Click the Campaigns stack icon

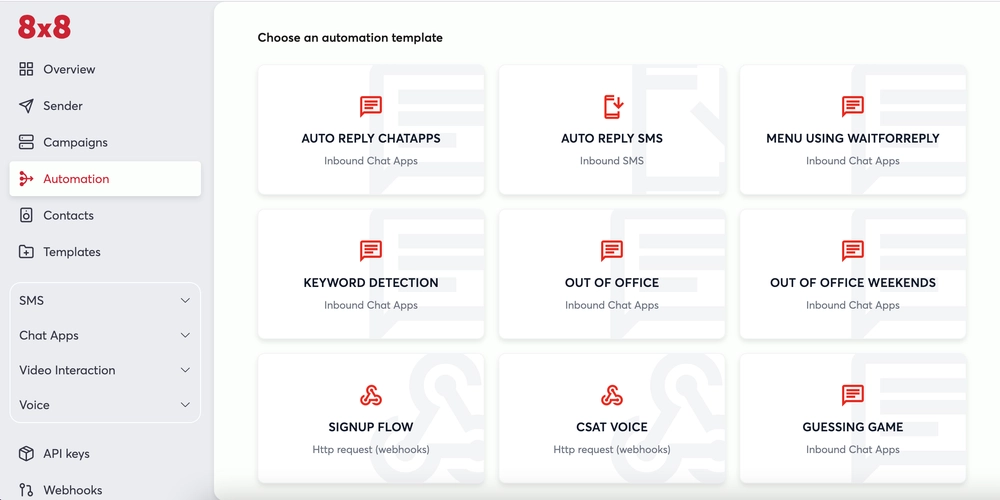click(x=26, y=142)
